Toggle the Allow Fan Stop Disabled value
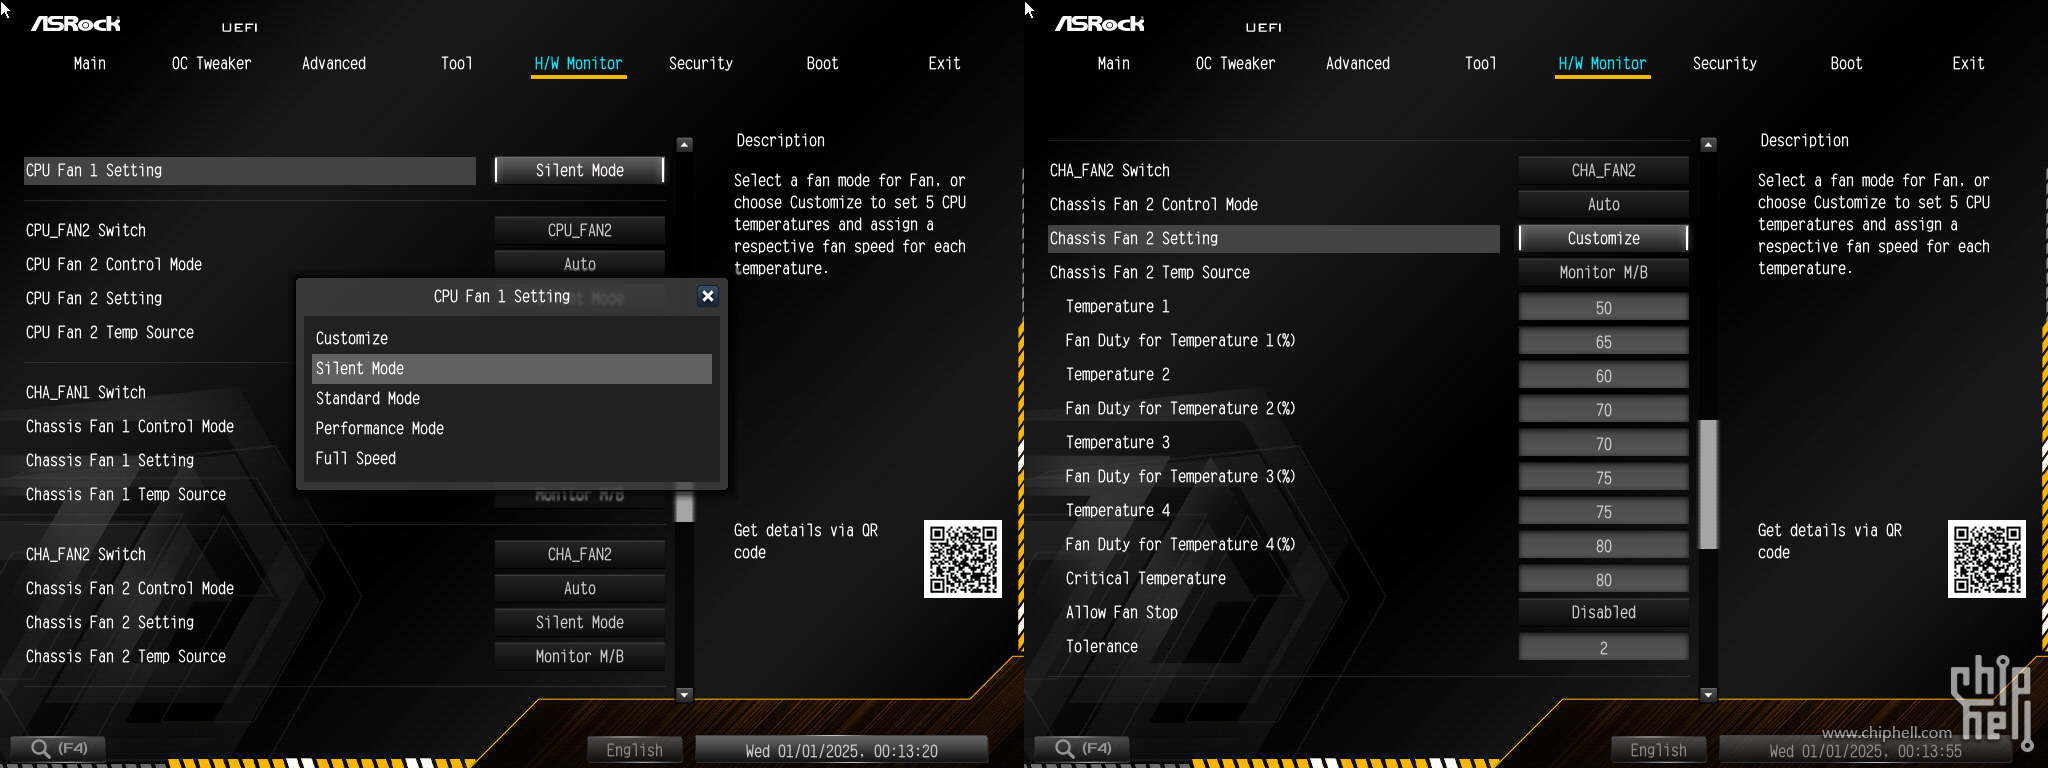The width and height of the screenshot is (2048, 768). (x=1603, y=613)
